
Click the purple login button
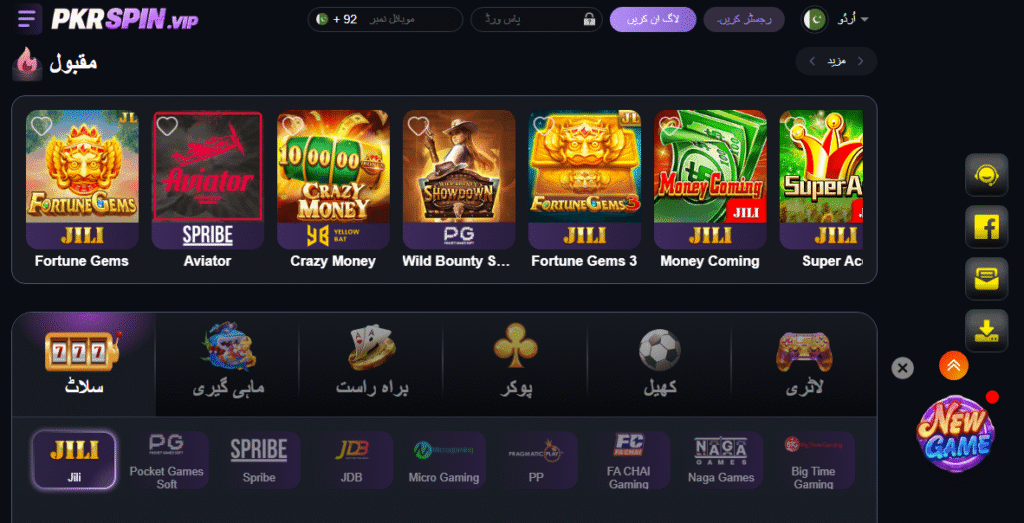coord(653,20)
